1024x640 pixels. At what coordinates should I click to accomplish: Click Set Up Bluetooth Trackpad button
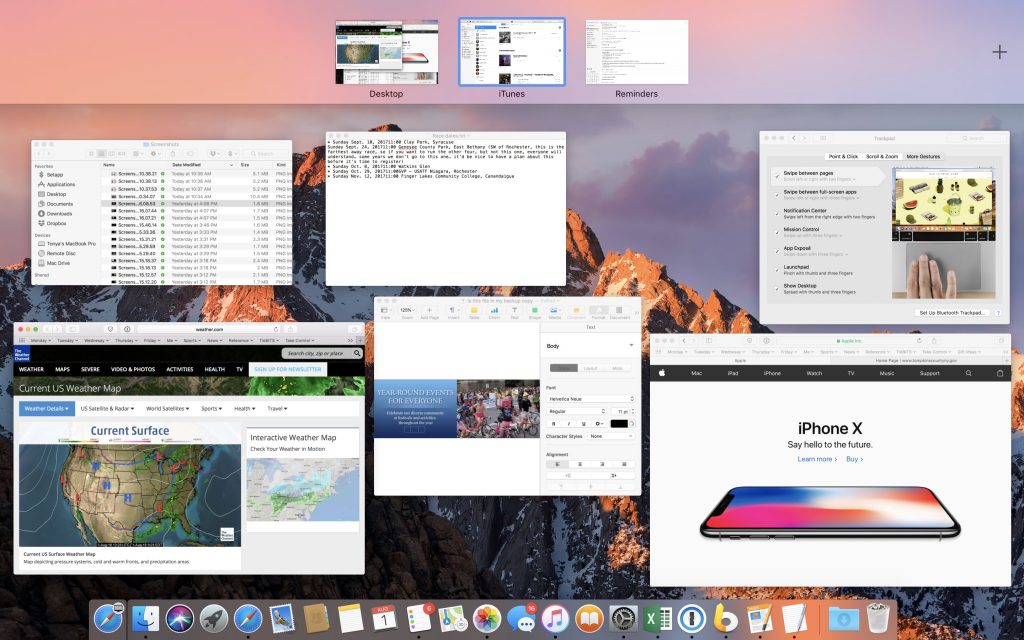click(953, 313)
